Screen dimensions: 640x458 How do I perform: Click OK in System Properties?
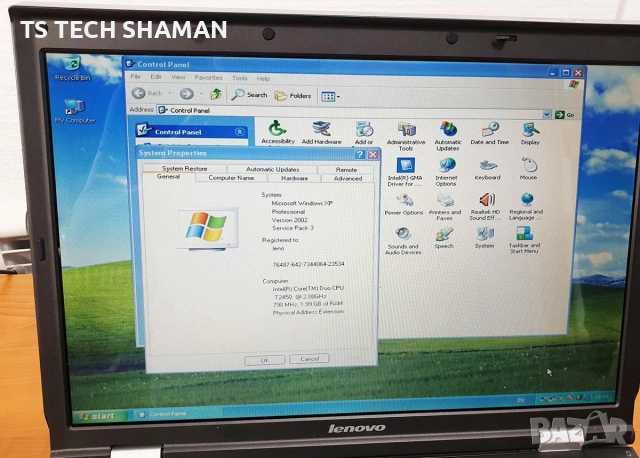pos(264,360)
